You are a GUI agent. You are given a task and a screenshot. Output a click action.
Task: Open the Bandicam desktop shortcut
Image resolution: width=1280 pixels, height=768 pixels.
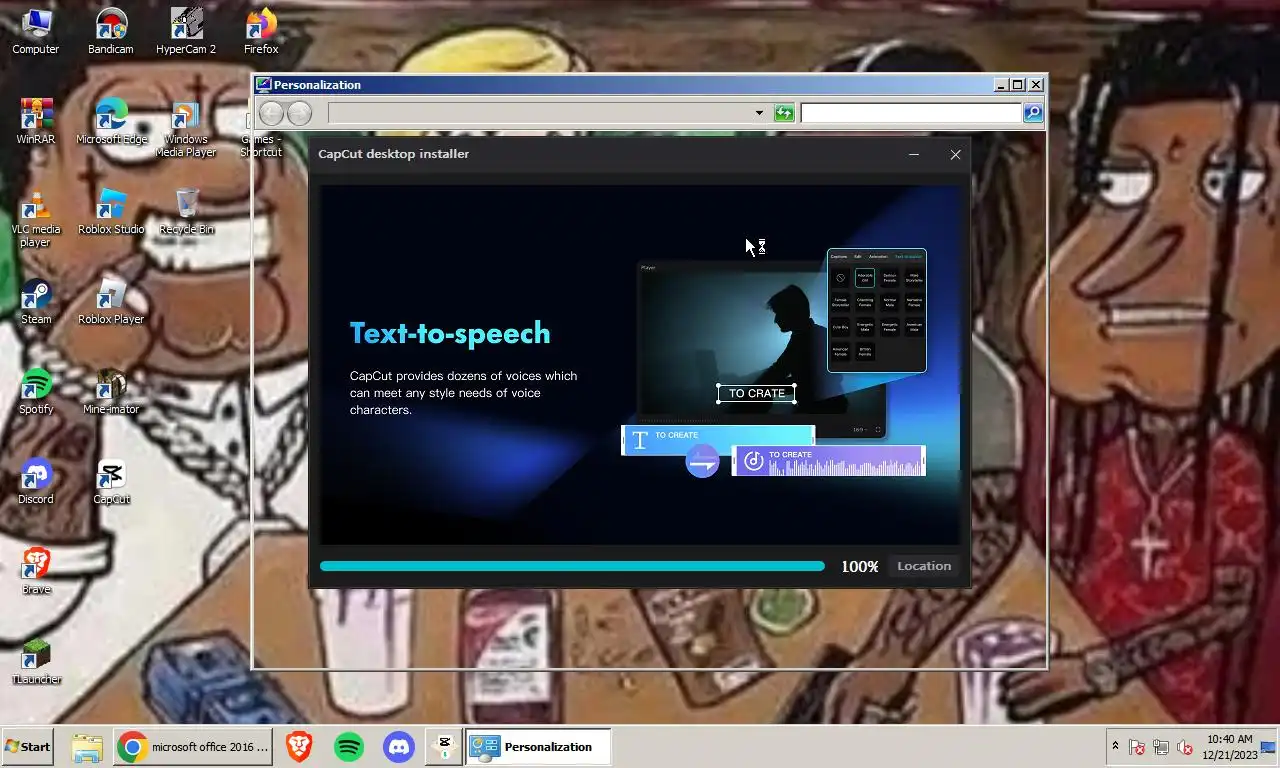click(110, 31)
